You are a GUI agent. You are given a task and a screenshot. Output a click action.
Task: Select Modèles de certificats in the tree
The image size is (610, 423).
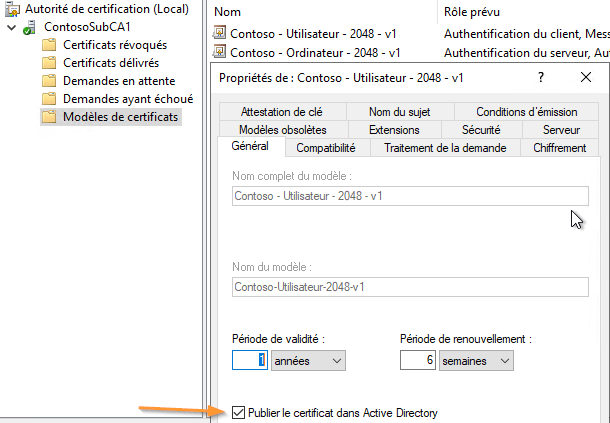click(x=121, y=117)
